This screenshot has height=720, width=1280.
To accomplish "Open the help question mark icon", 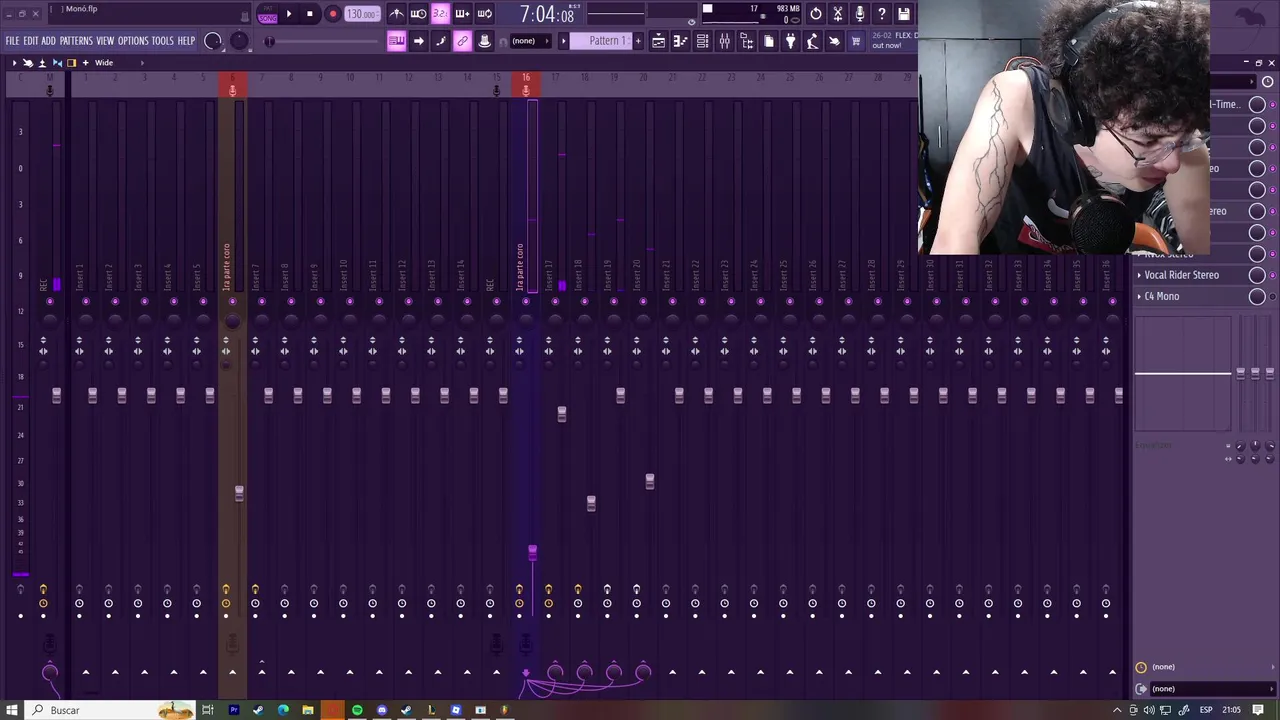I will point(882,14).
